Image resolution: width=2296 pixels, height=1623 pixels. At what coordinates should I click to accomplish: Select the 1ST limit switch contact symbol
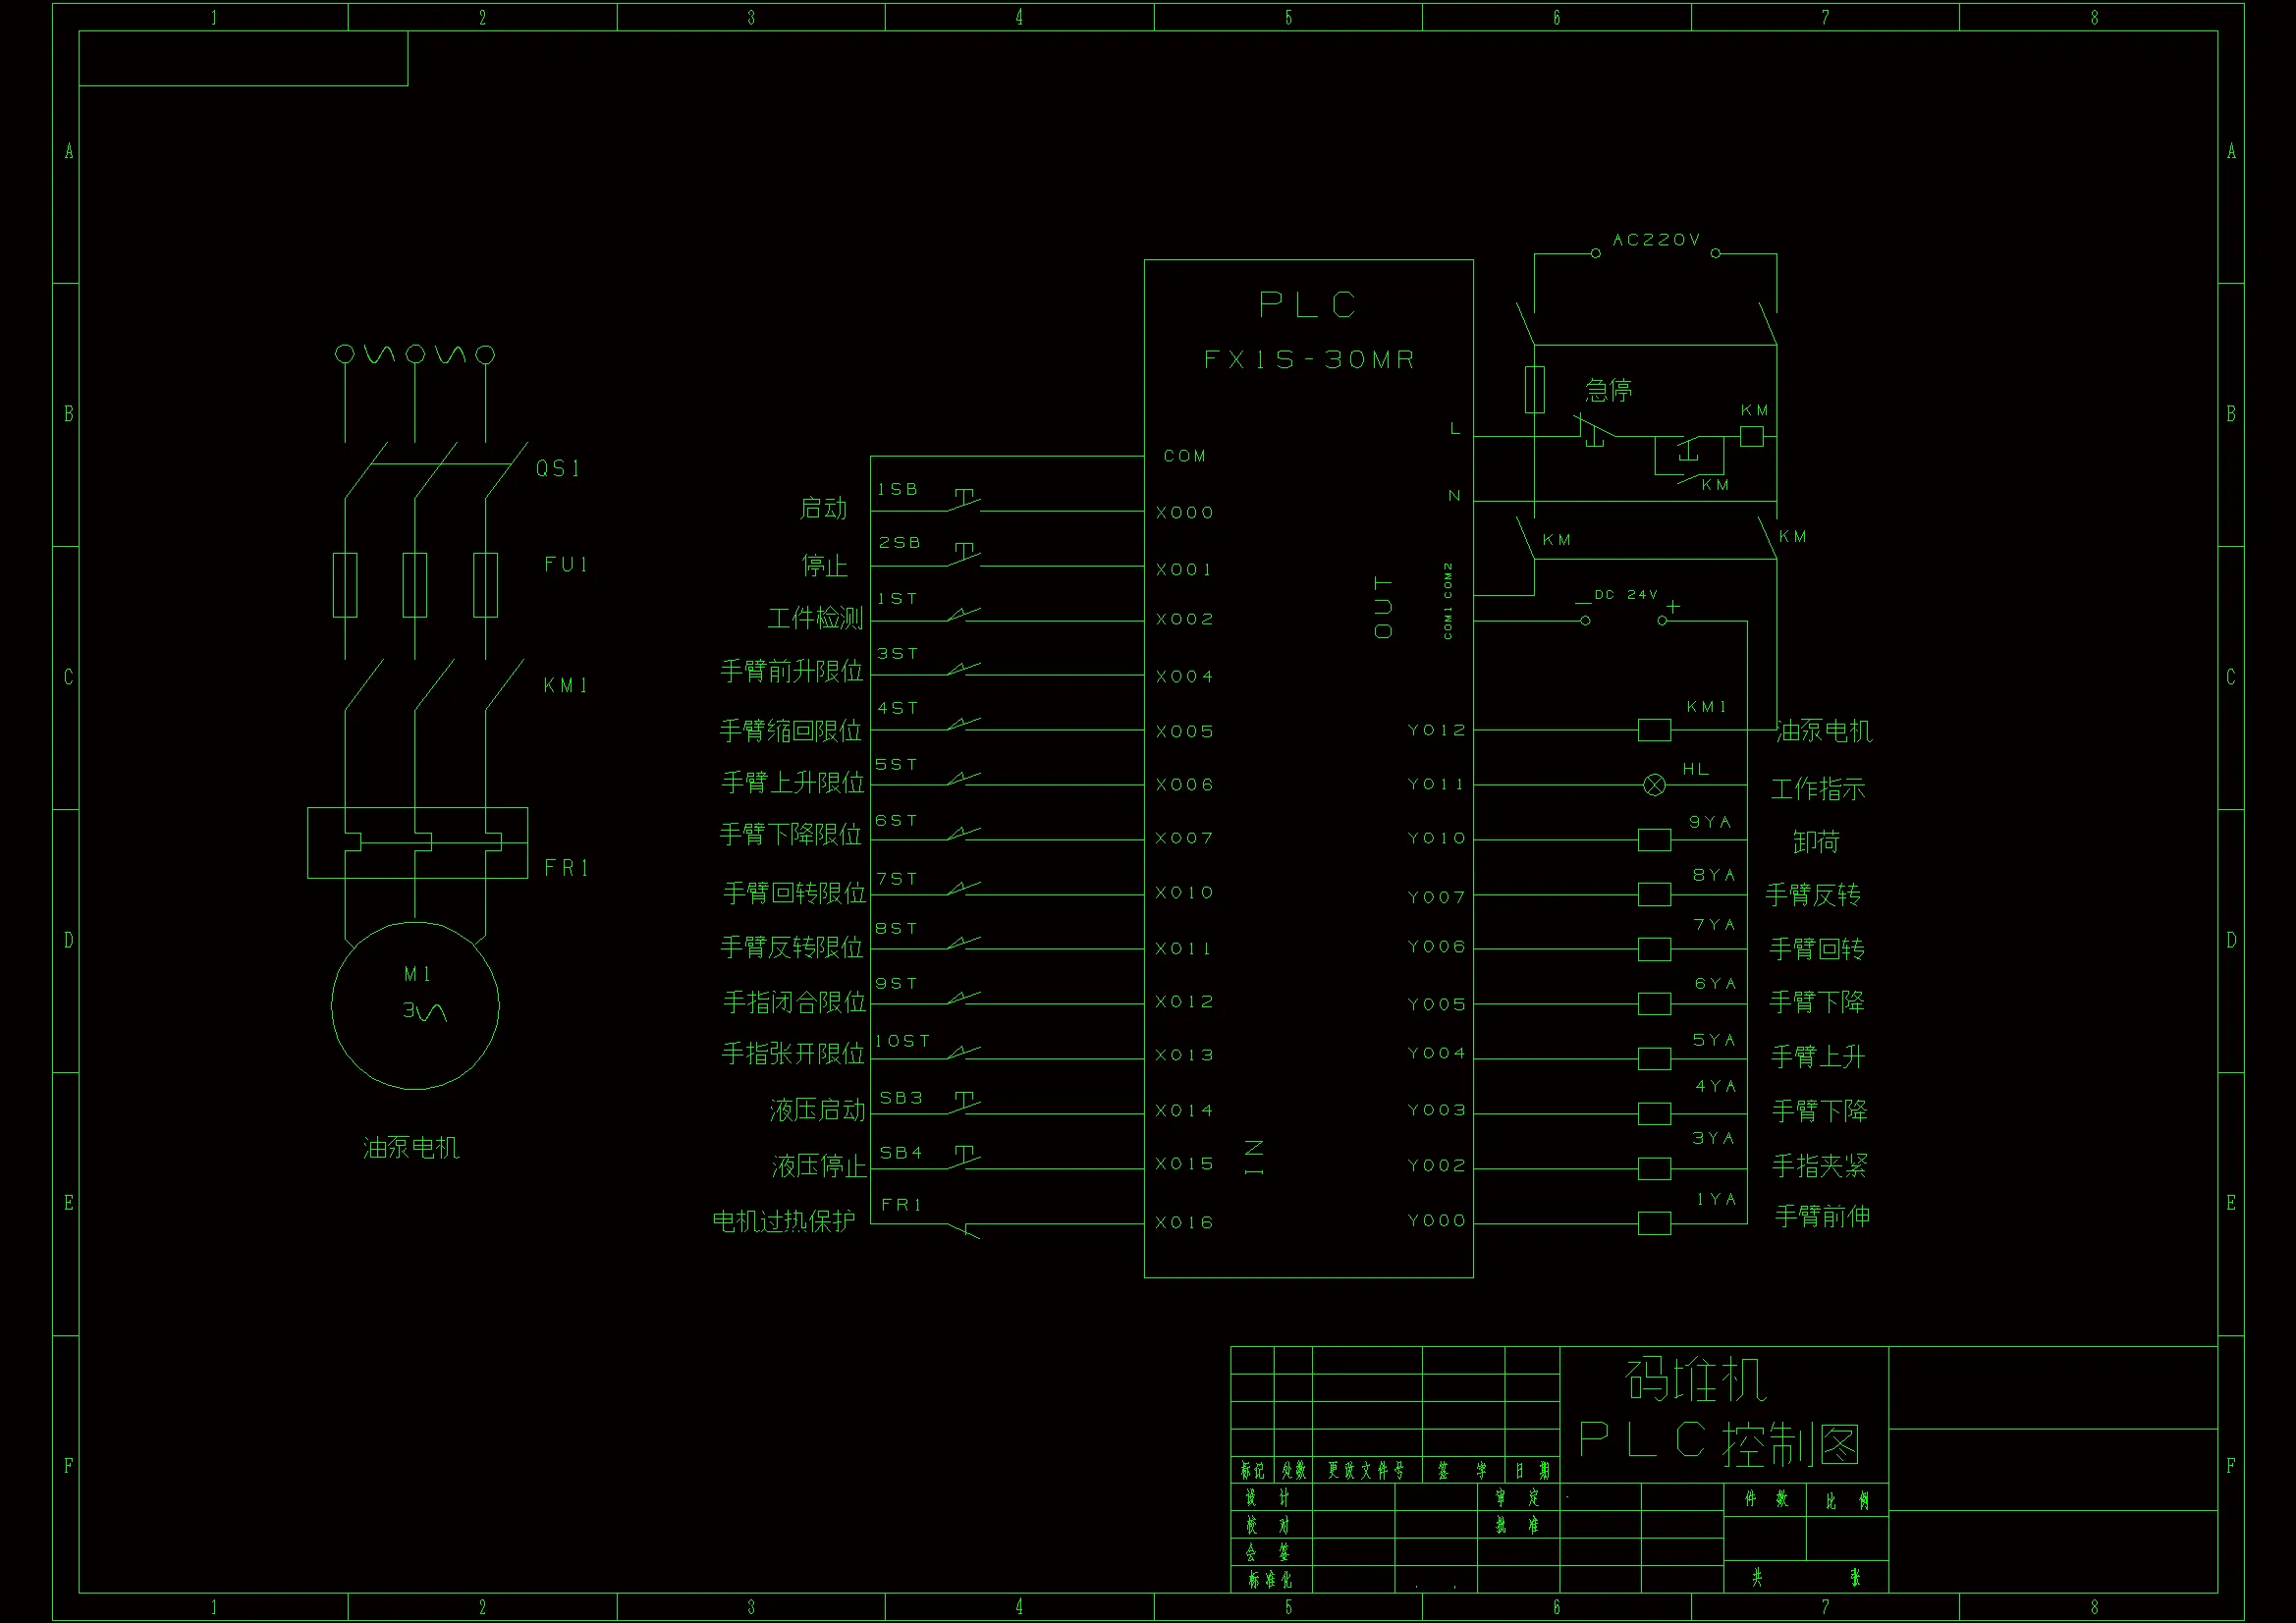point(964,615)
